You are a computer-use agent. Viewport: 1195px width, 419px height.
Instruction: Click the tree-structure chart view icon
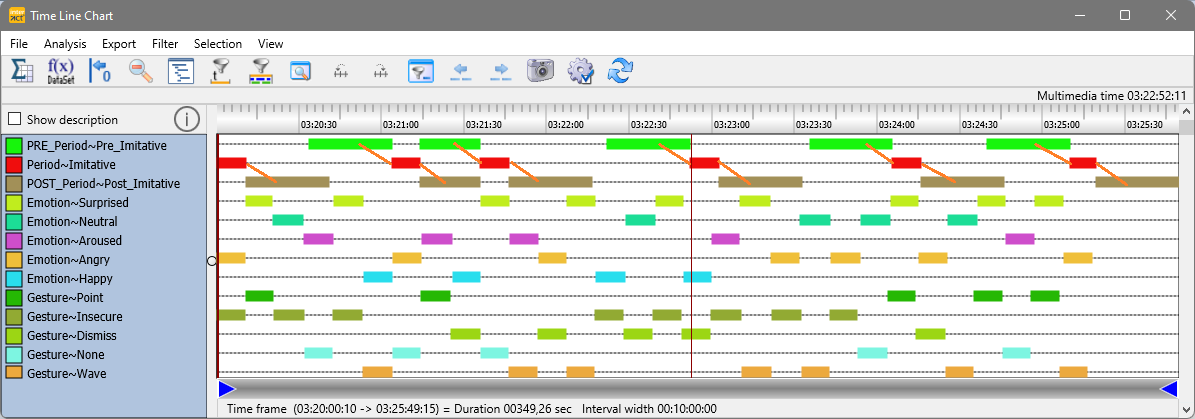[x=181, y=72]
